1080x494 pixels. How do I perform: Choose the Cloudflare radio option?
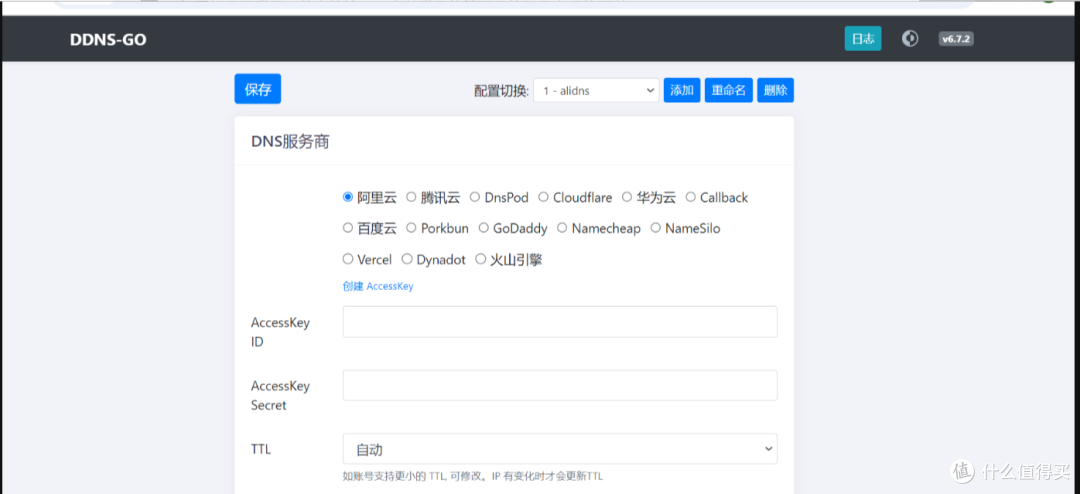pyautogui.click(x=544, y=197)
